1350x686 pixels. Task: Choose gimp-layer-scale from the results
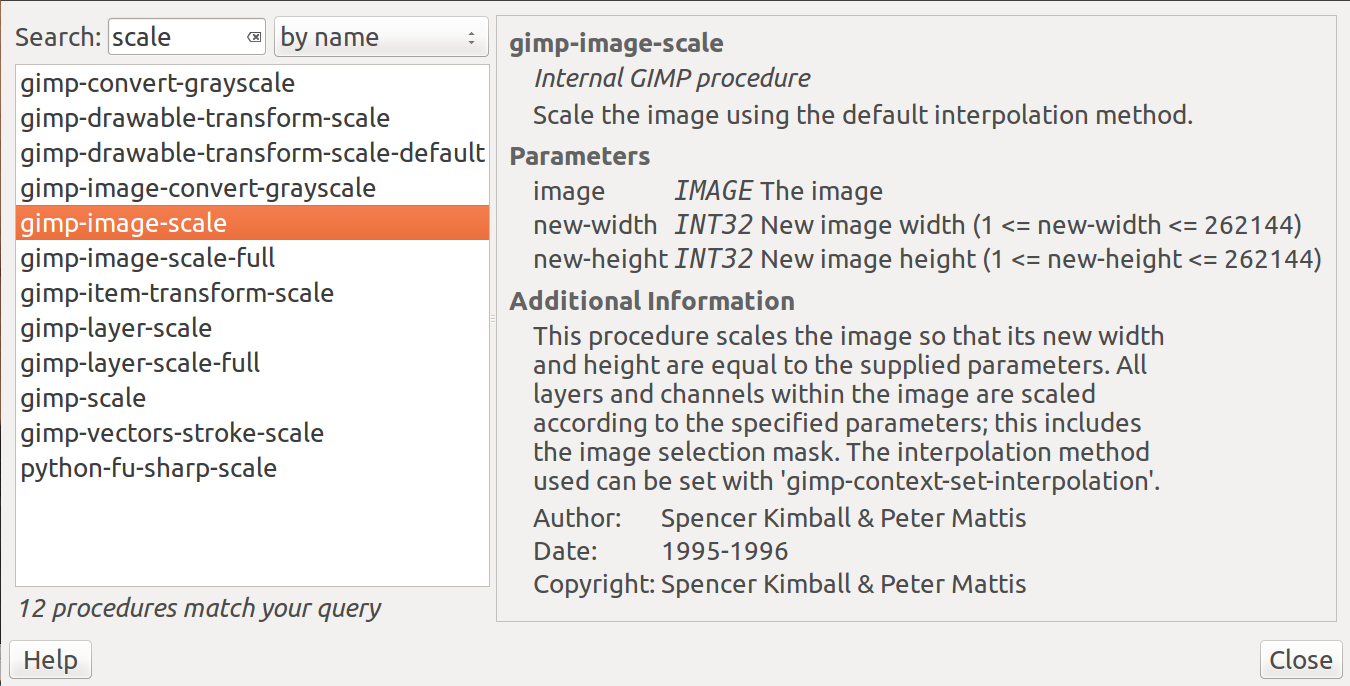[x=252, y=328]
